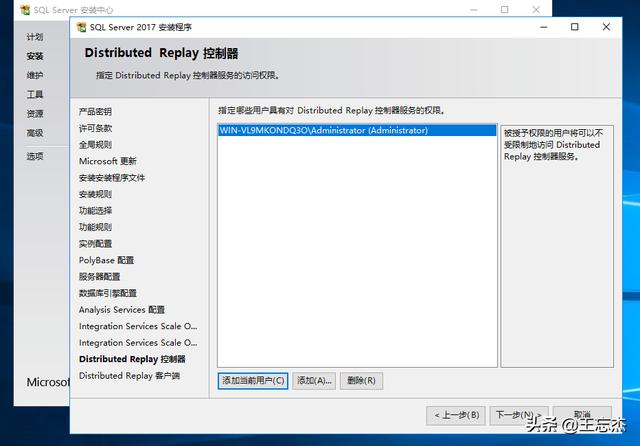The width and height of the screenshot is (640, 446).
Task: Open 选项 in the 安装中心 window
Action: [x=35, y=156]
